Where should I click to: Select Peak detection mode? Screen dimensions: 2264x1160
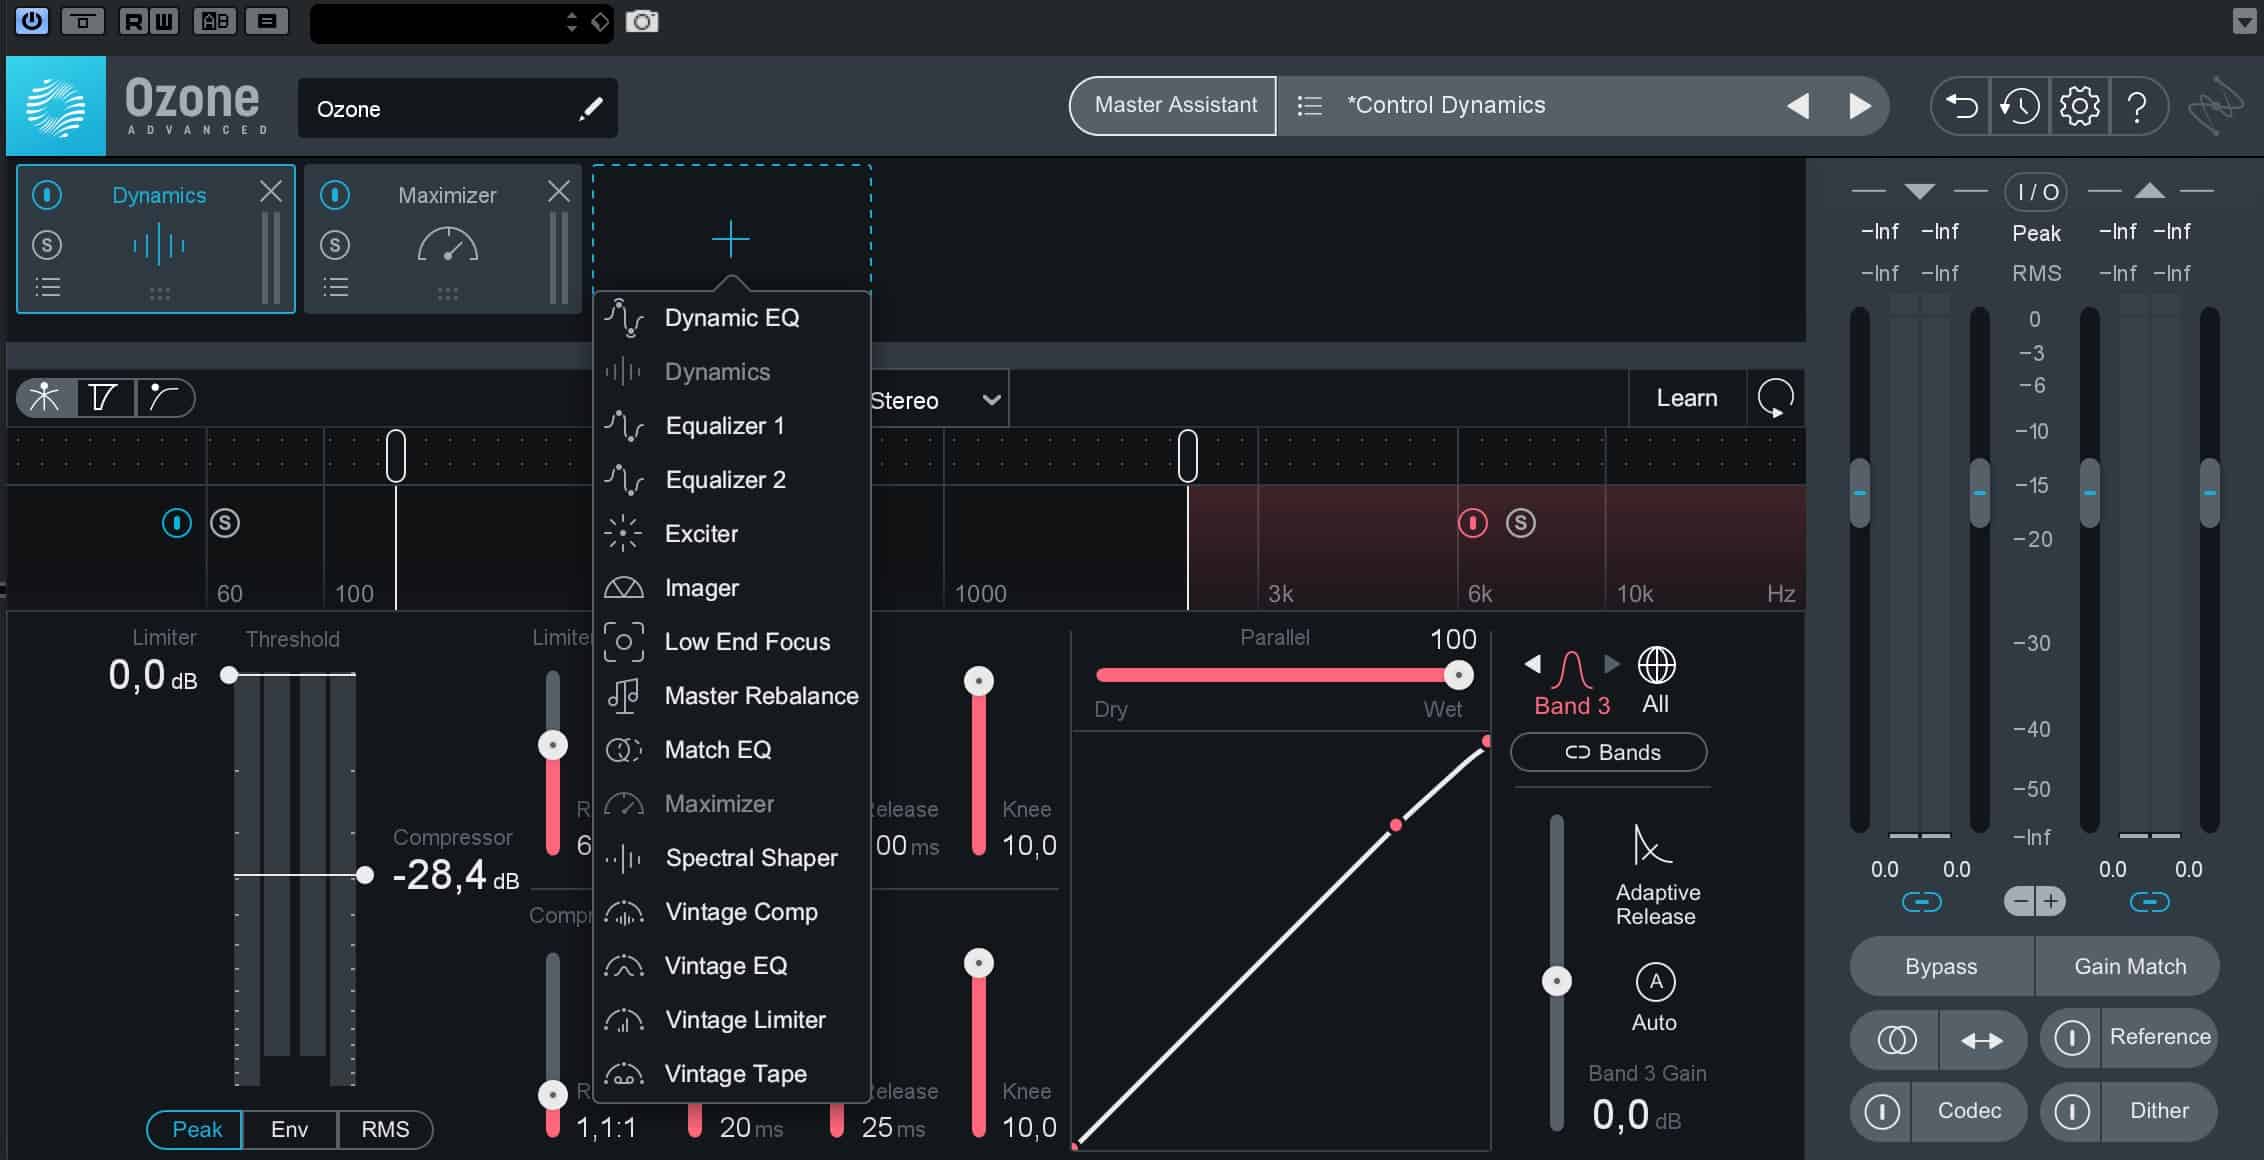196,1129
